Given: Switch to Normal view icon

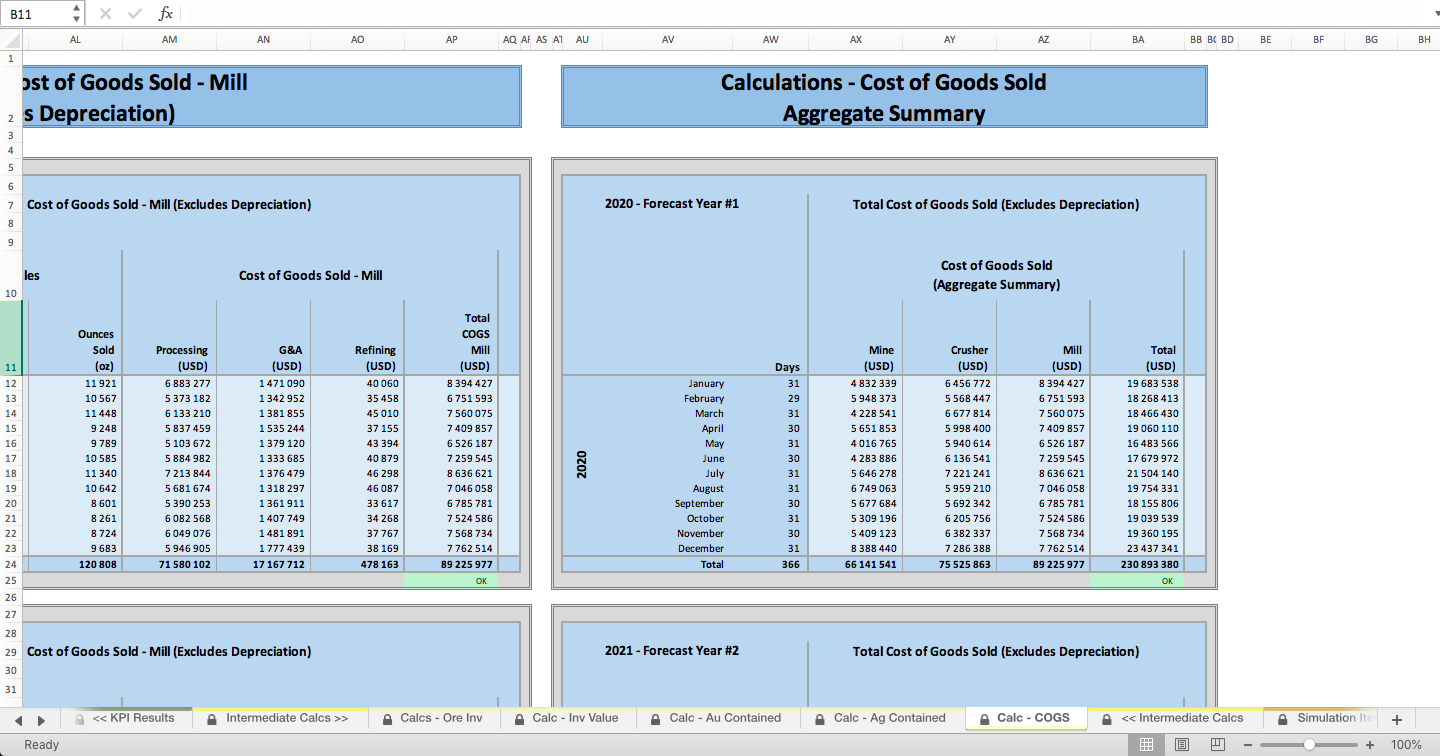Looking at the screenshot, I should click(1146, 744).
